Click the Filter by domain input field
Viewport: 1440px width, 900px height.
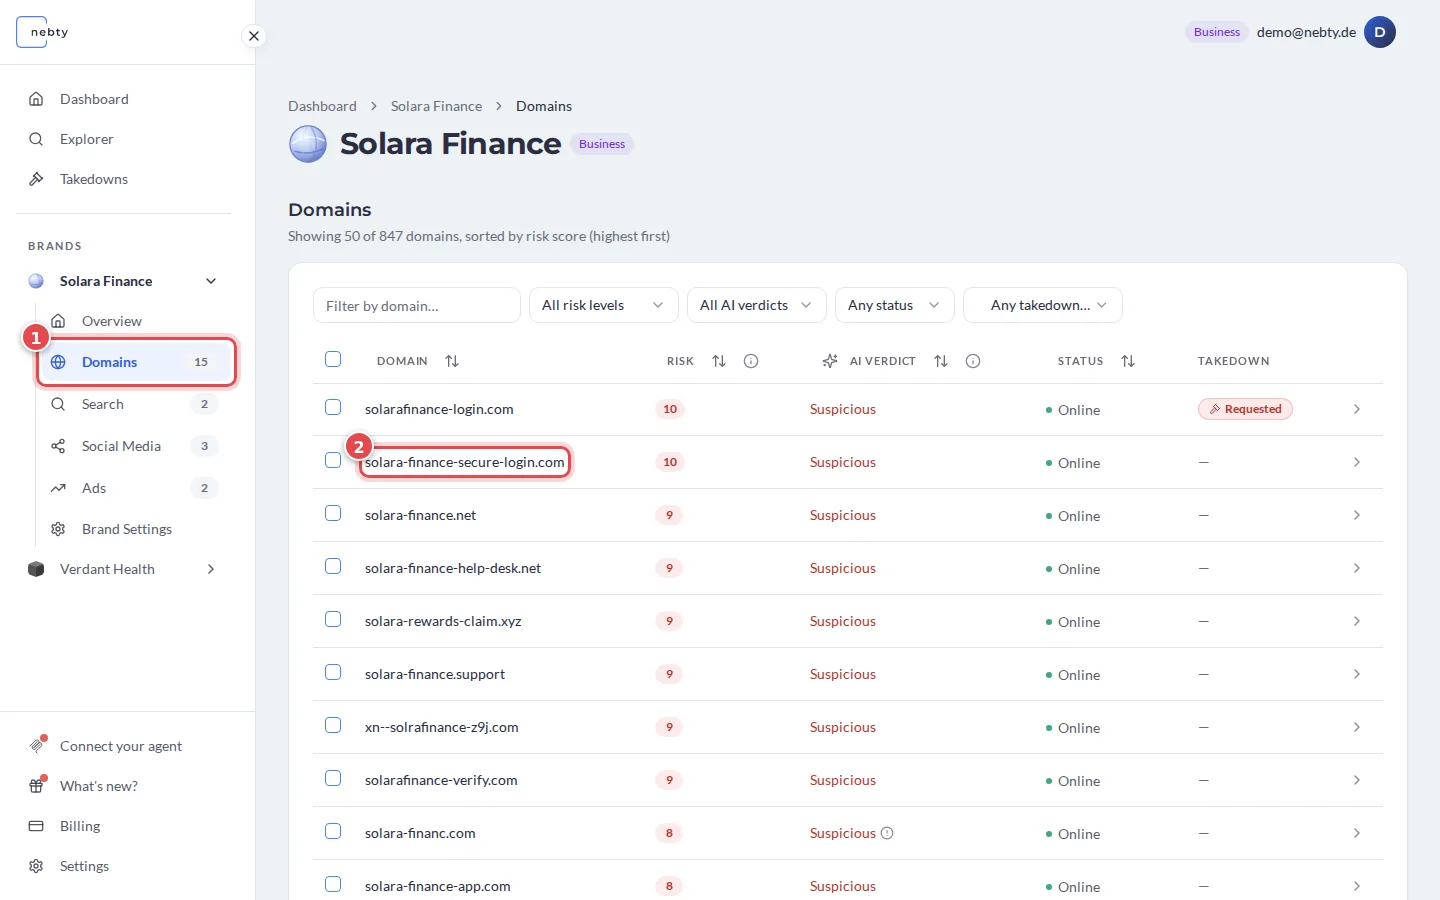point(416,305)
